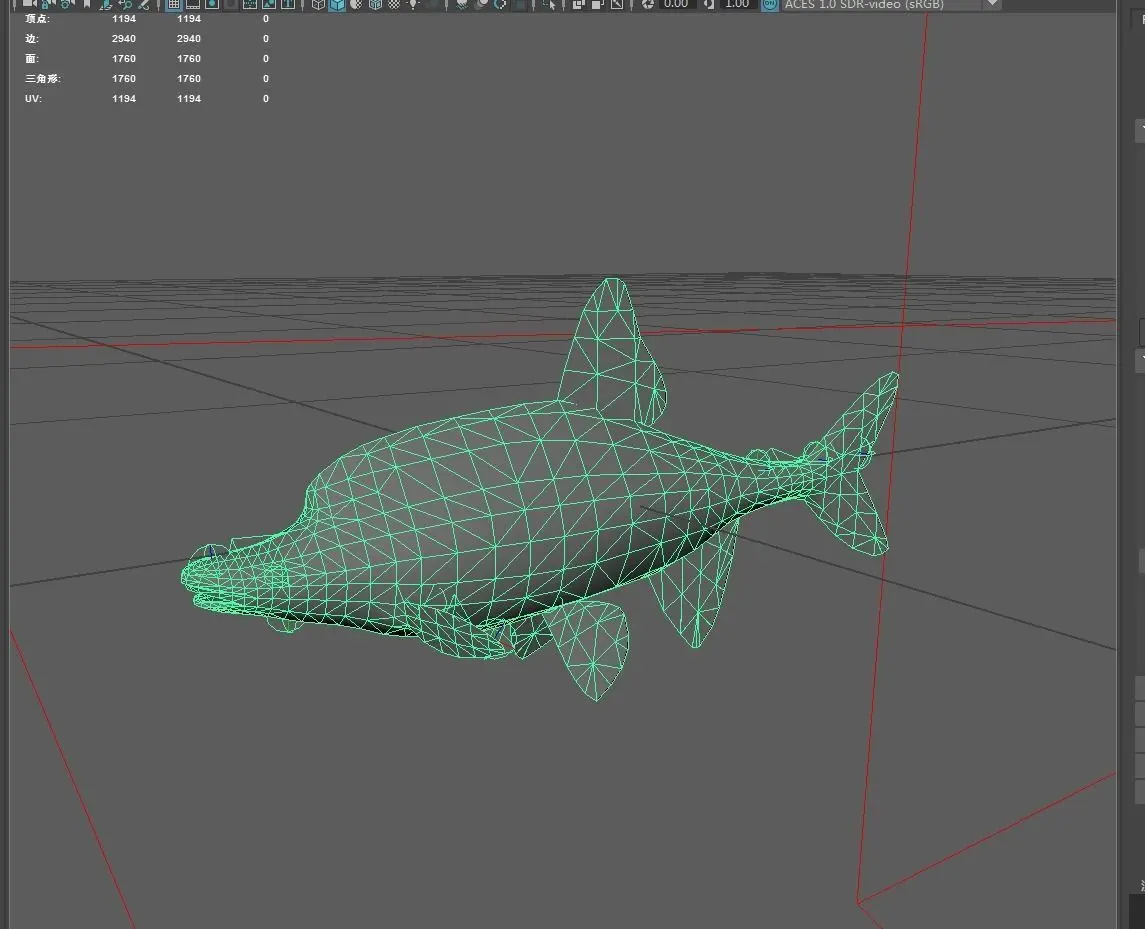Click the Motion Blur icon
The width and height of the screenshot is (1145, 929).
(481, 4)
